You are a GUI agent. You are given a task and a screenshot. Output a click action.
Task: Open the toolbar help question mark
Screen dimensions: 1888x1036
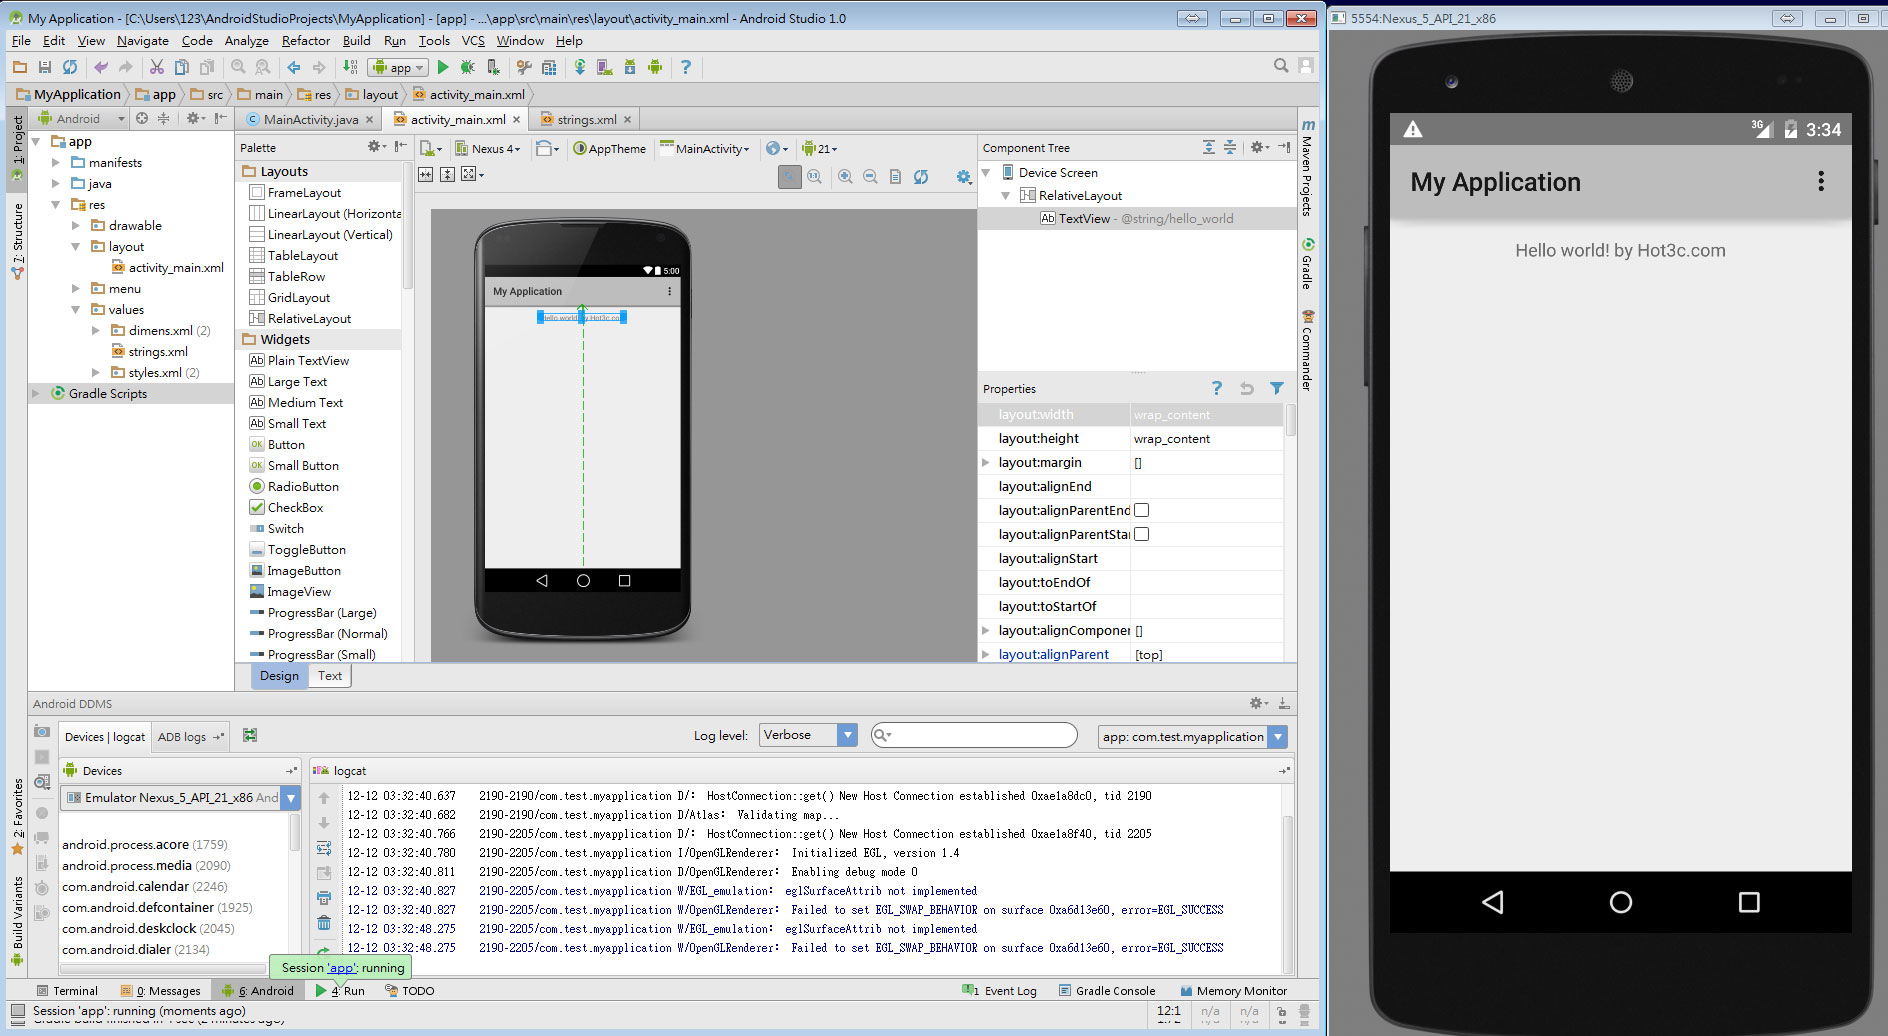pyautogui.click(x=685, y=67)
